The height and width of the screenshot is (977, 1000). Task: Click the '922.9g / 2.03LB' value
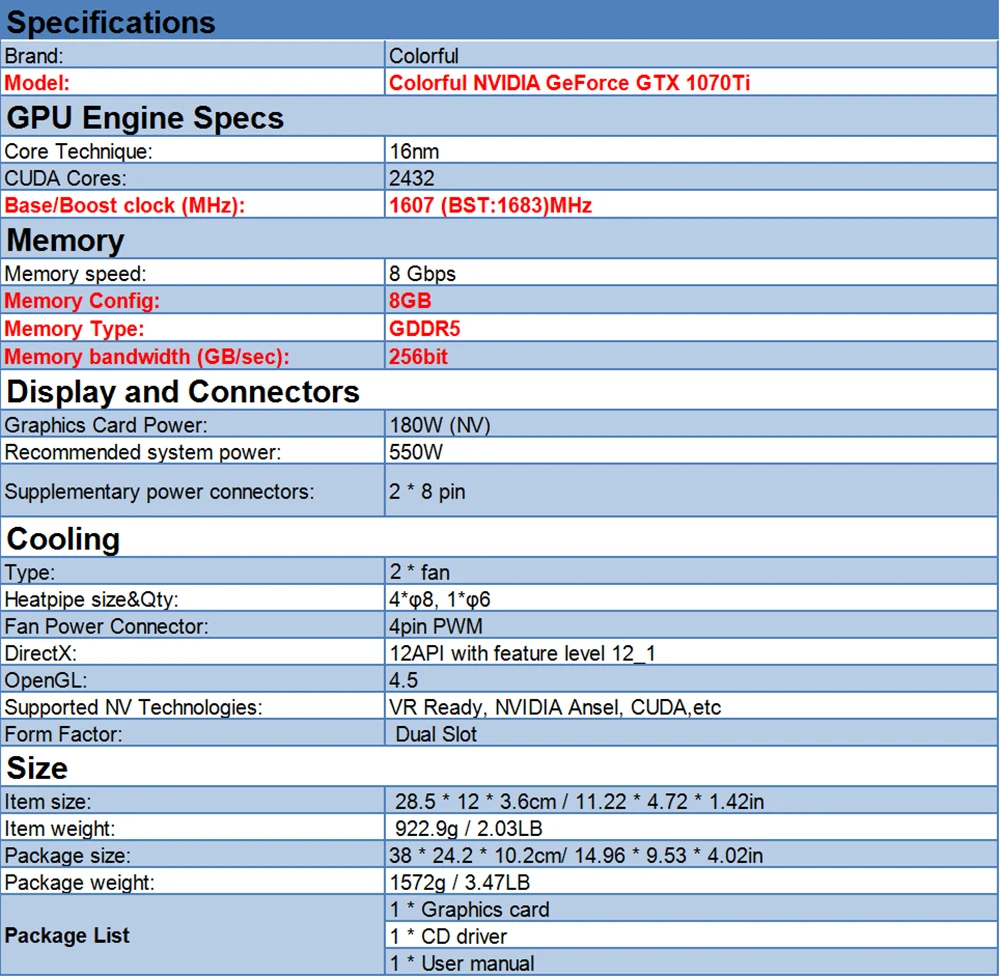[x=469, y=829]
